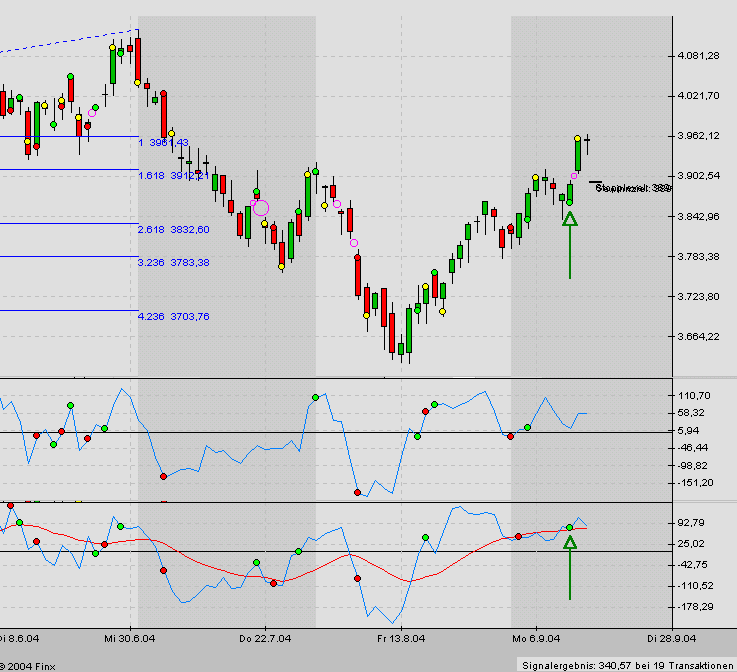Screen dimensions: 737x672
Task: Click the date label Mo 6.9.04
Action: (536, 639)
